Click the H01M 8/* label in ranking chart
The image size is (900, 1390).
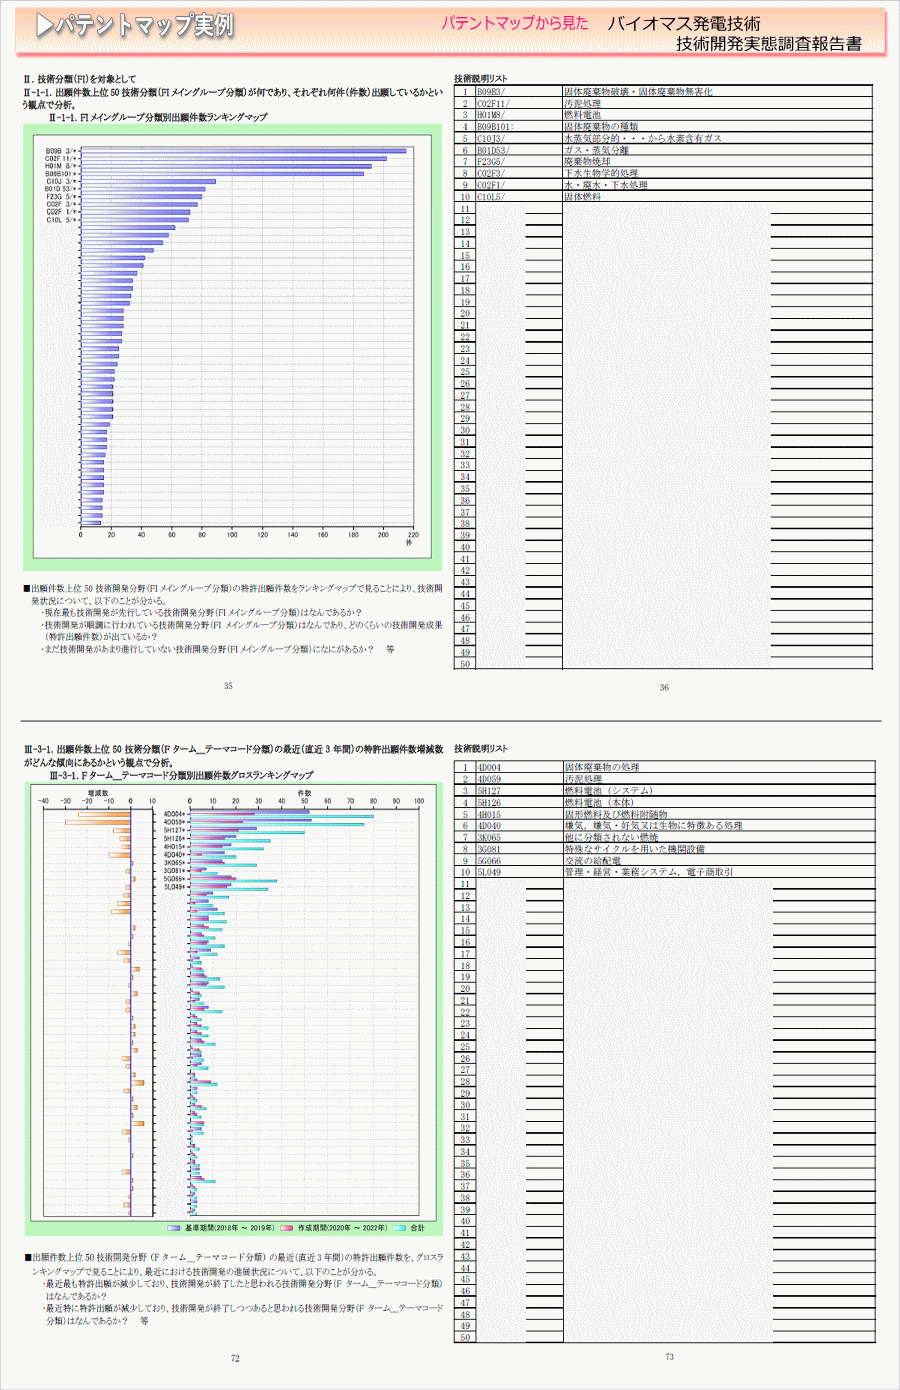tap(61, 166)
